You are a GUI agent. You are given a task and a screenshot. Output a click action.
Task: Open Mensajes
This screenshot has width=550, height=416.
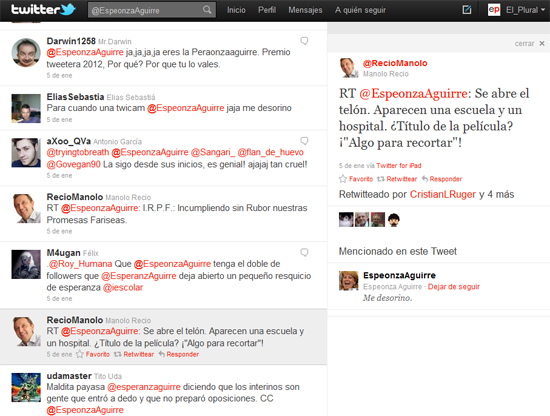click(305, 10)
